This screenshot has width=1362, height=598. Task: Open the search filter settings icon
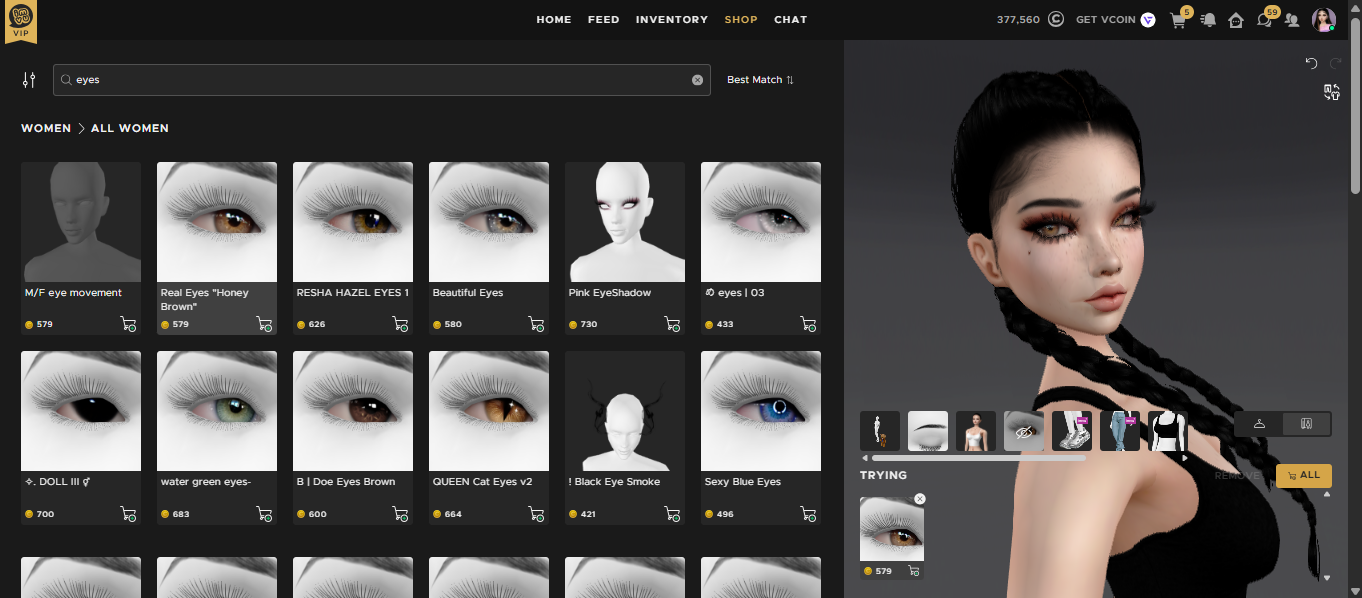click(x=29, y=80)
